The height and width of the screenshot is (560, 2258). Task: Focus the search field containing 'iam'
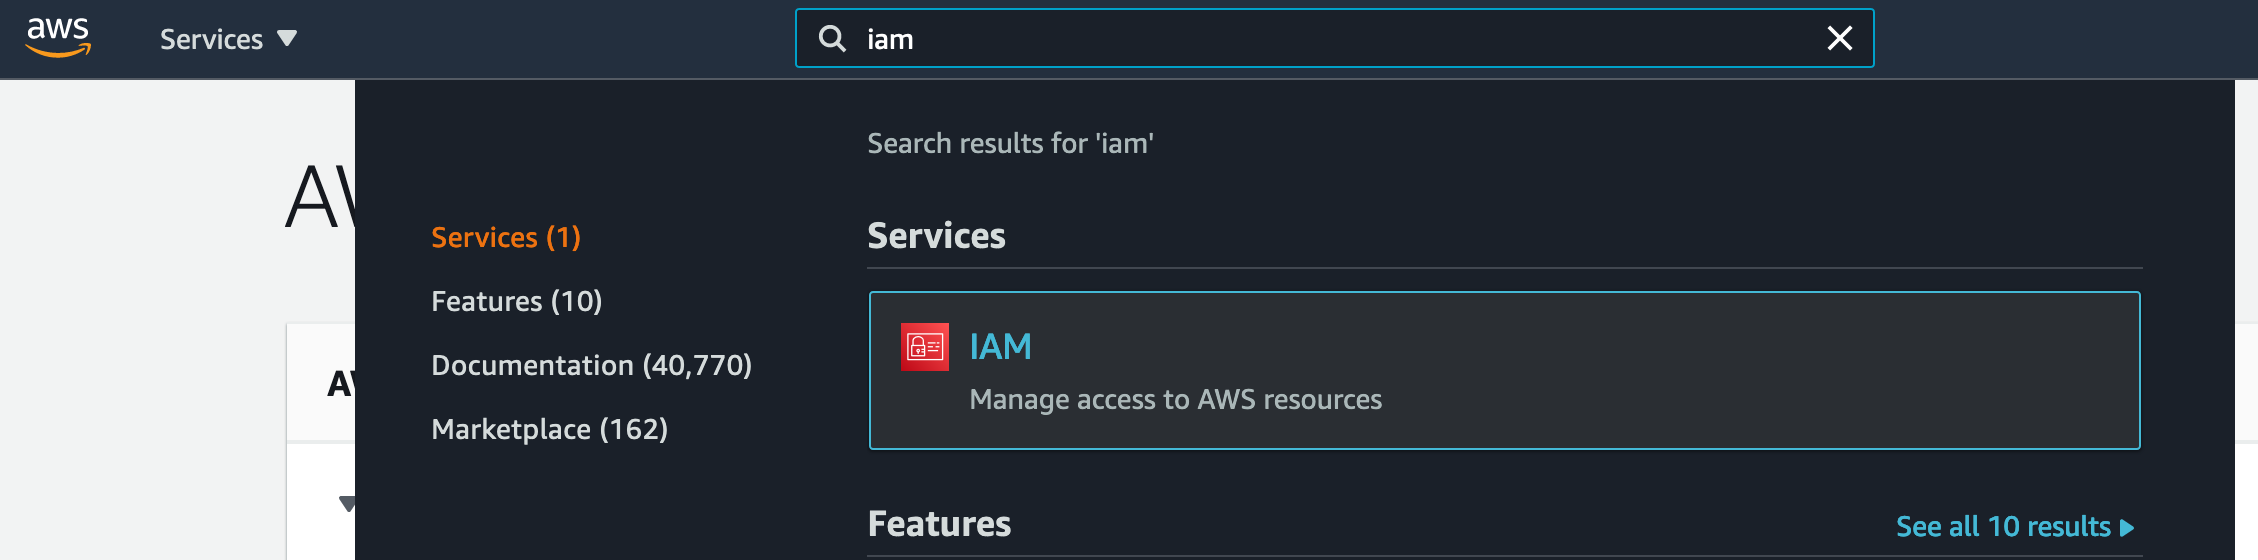pos(1334,38)
